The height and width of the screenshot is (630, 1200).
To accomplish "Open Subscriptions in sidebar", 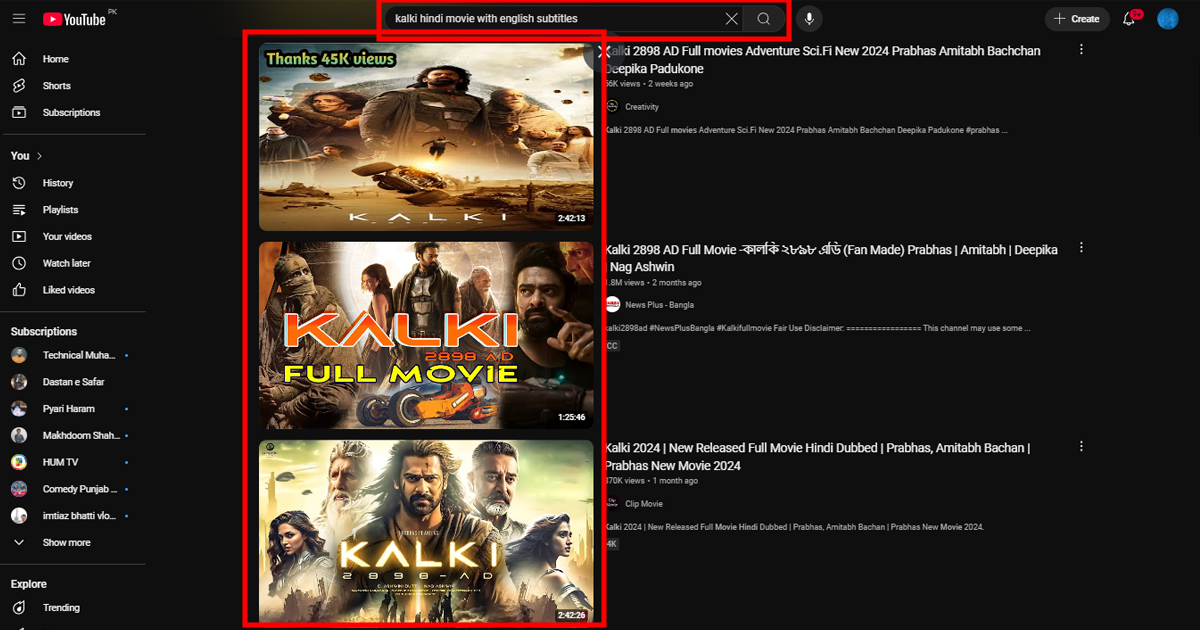I will tap(73, 113).
